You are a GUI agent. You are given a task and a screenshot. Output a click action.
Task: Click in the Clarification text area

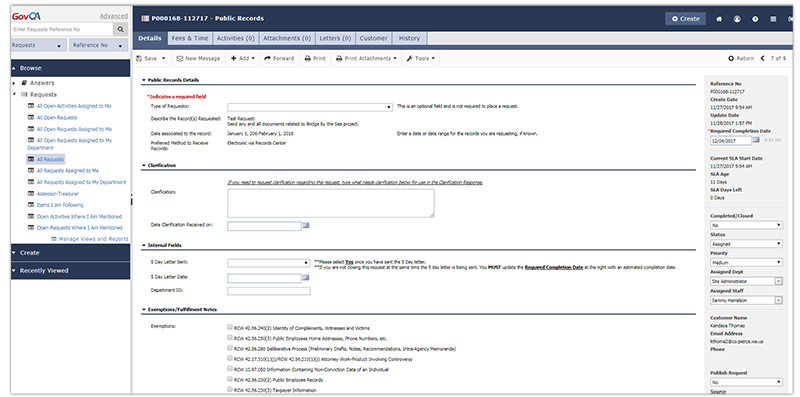click(x=331, y=203)
